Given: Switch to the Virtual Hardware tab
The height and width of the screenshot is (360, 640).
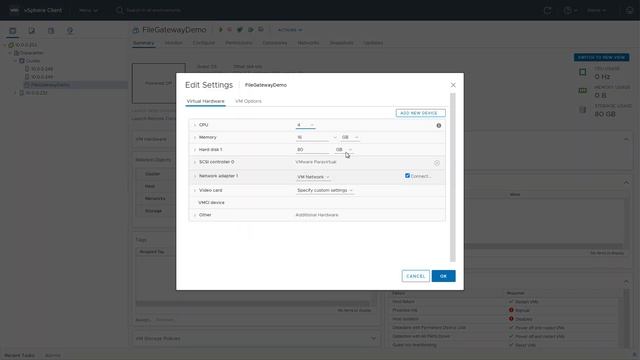Looking at the screenshot, I should click(205, 101).
